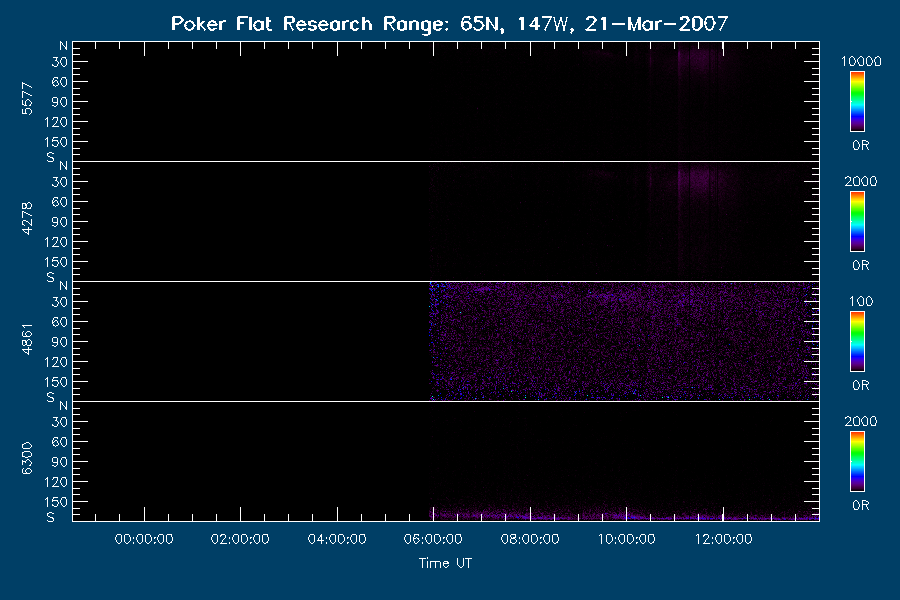
Task: Click the 100 color scale value
Action: point(860,301)
